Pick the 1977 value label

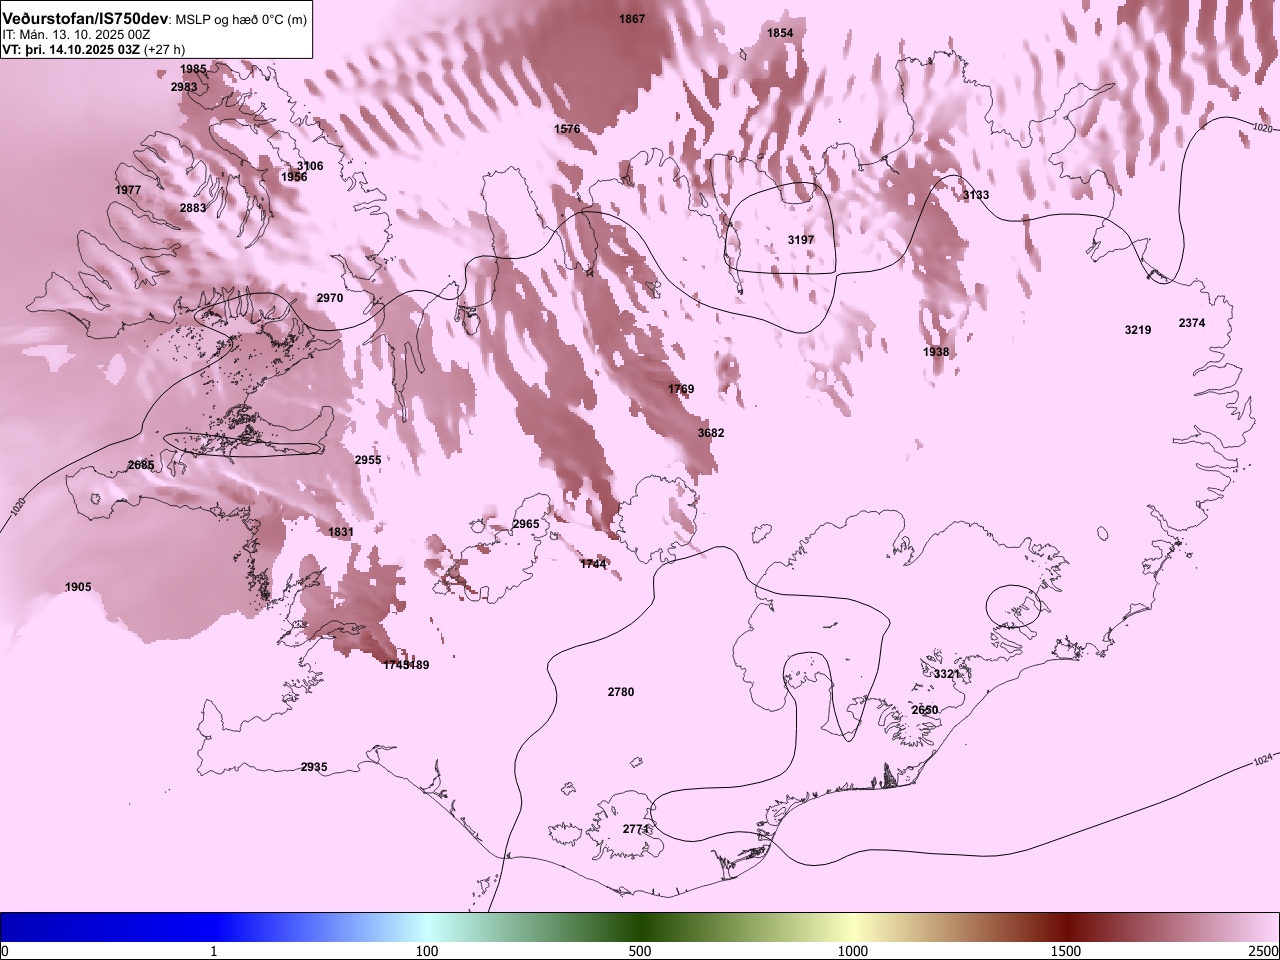click(128, 190)
